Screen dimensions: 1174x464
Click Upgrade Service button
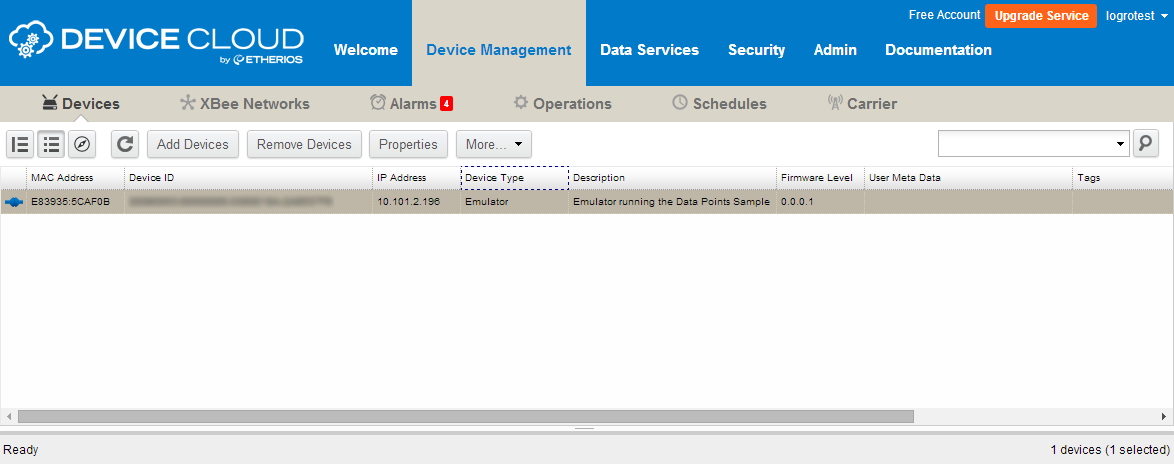[1041, 16]
